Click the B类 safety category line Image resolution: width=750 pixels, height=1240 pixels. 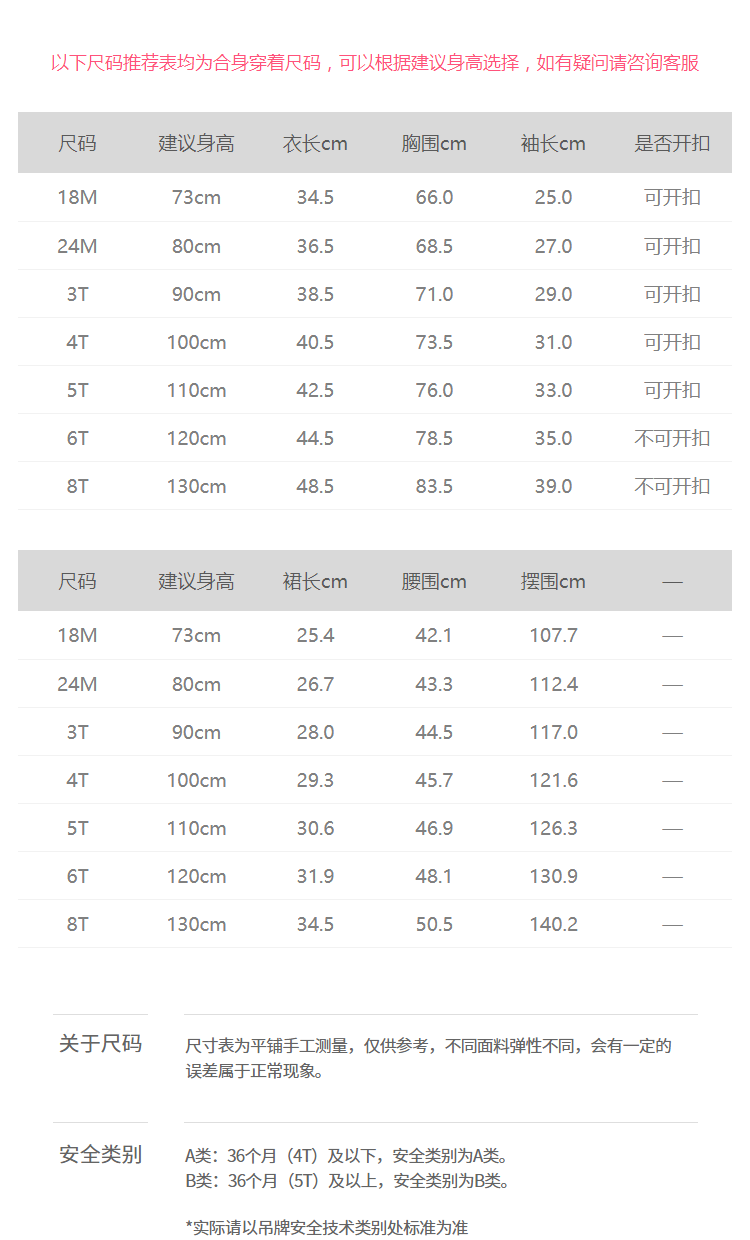pos(347,1181)
